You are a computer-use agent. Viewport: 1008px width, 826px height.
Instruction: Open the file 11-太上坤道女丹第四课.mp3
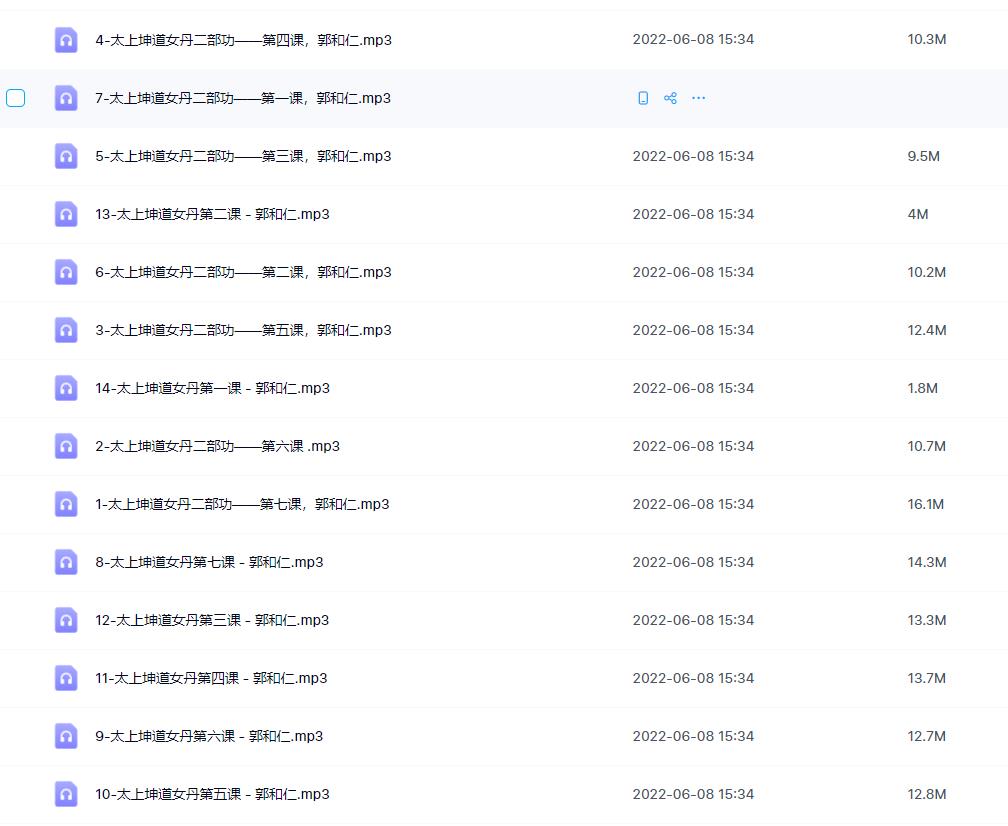point(212,678)
